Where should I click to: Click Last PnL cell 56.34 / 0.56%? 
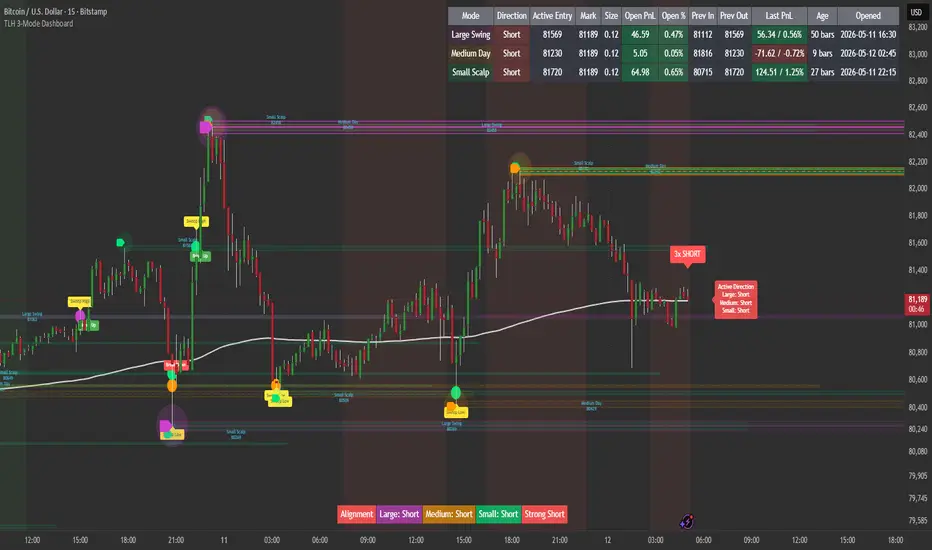coord(779,34)
